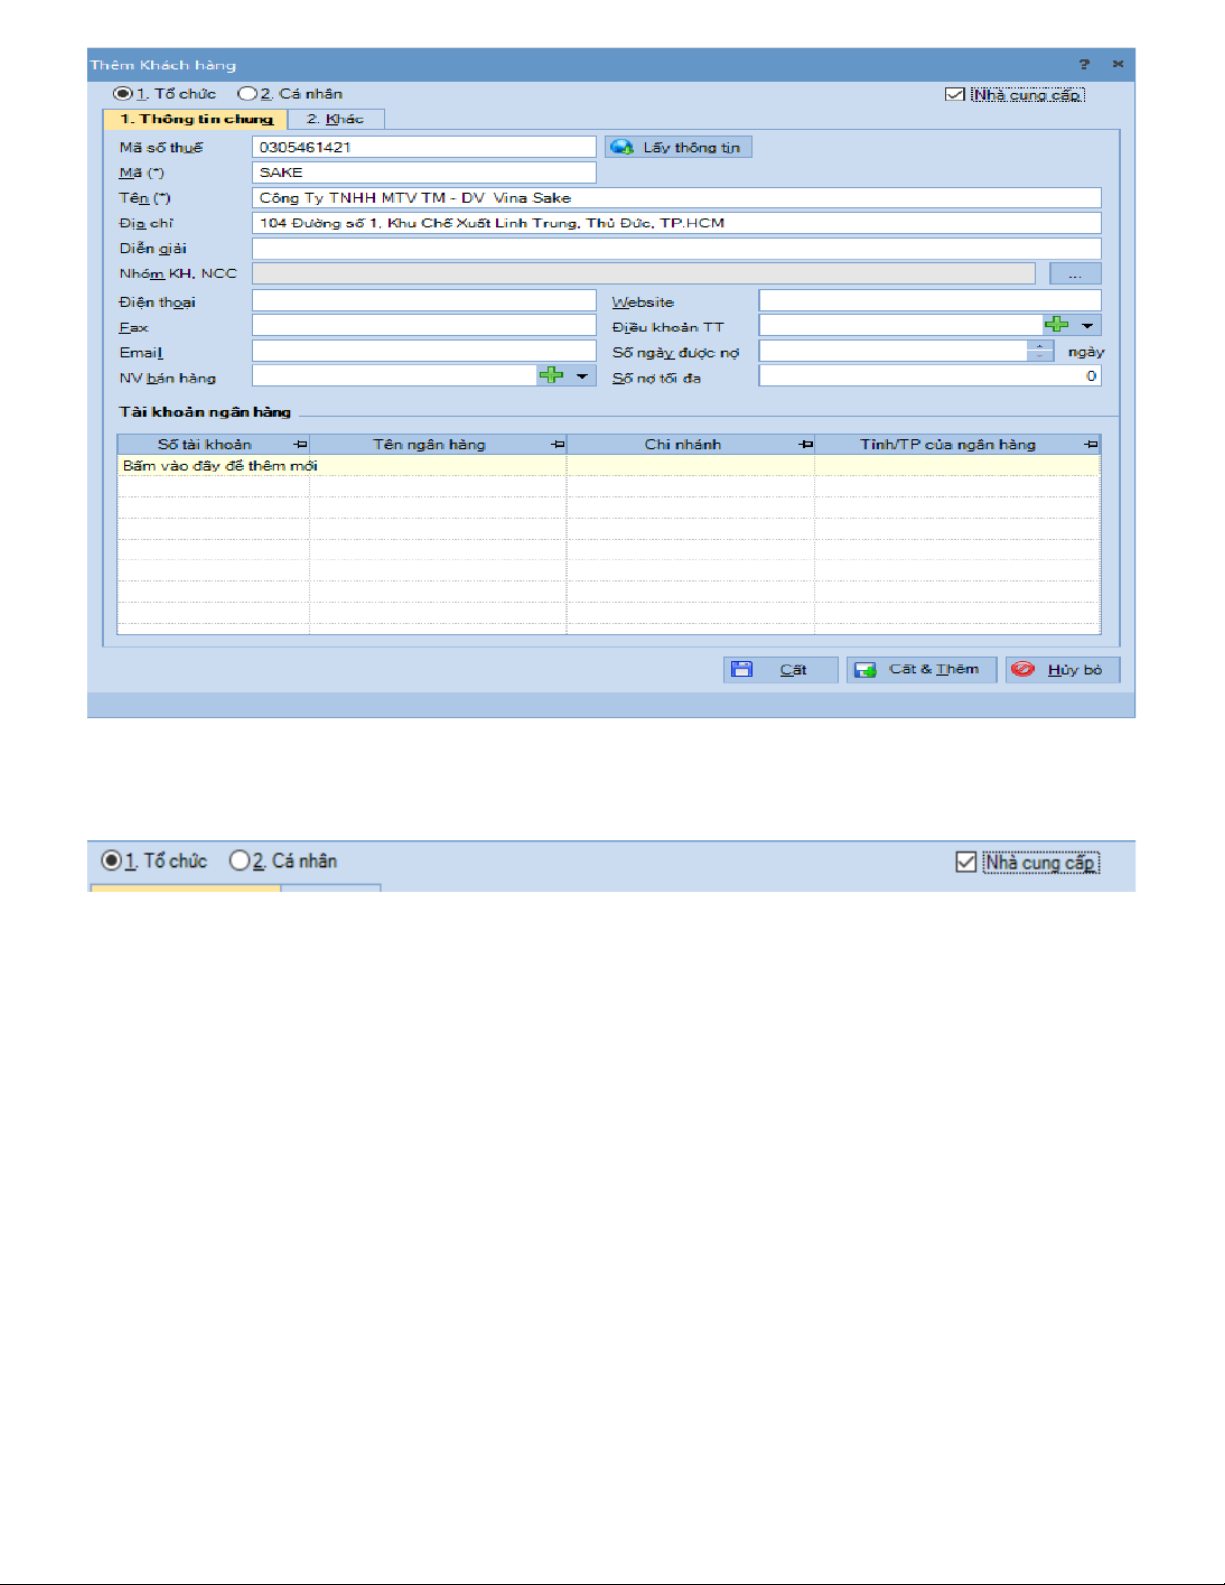Image resolution: width=1225 pixels, height=1585 pixels.
Task: Pin the Số tài khoản column
Action: pyautogui.click(x=299, y=444)
